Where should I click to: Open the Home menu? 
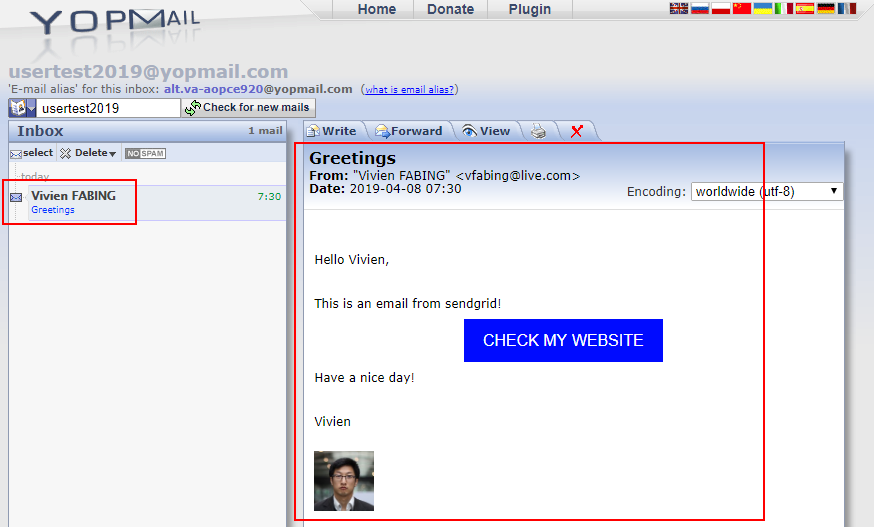pyautogui.click(x=377, y=9)
